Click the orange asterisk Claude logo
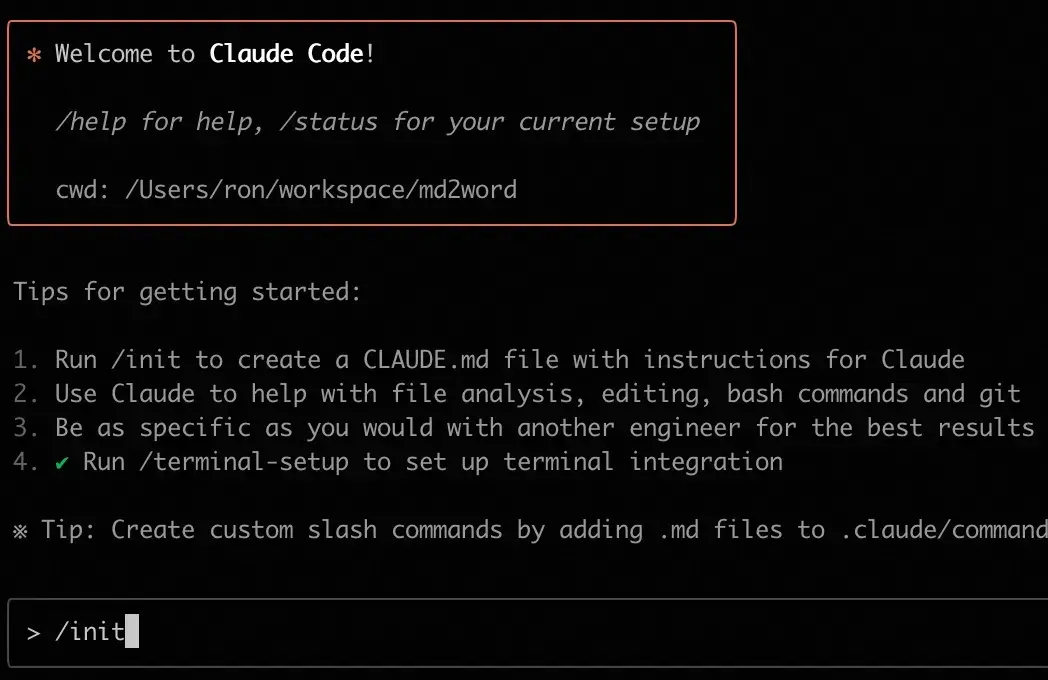1048x680 pixels. tap(34, 54)
